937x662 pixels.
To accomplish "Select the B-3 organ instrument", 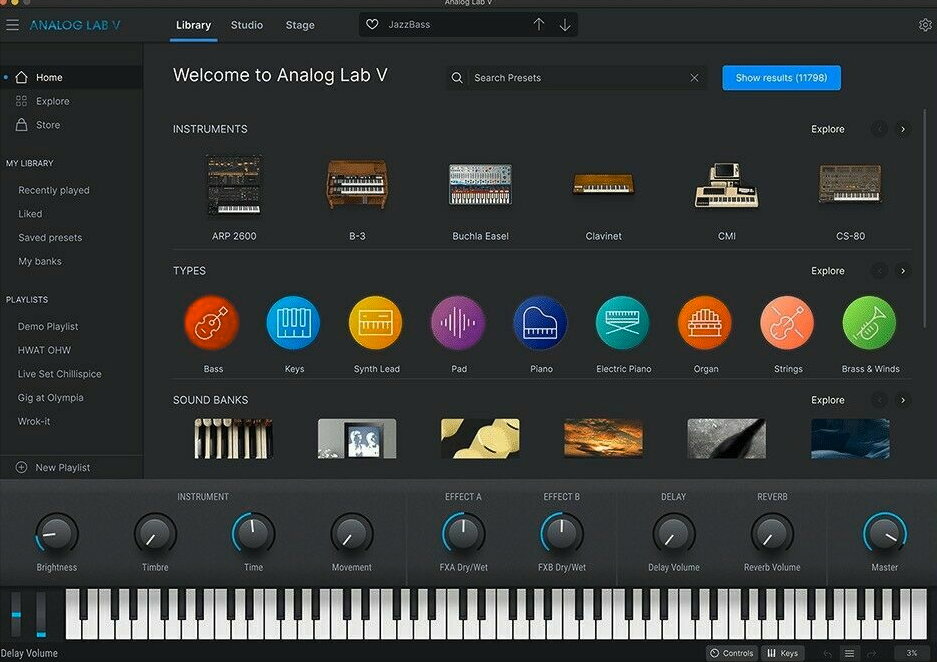I will [x=357, y=185].
